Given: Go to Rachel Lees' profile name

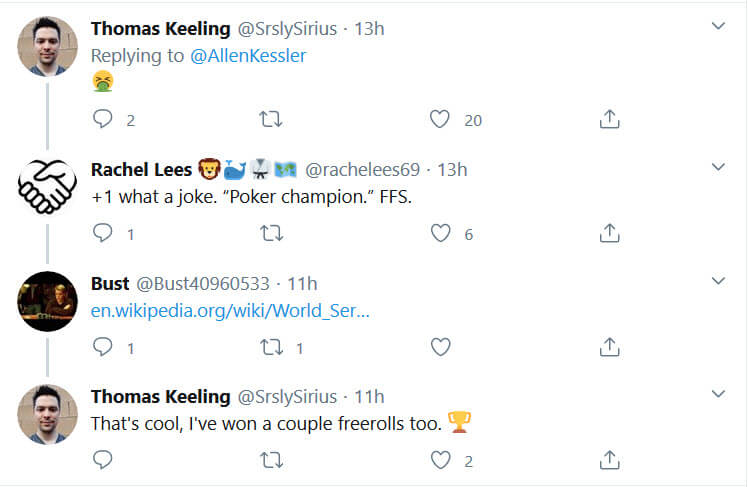Looking at the screenshot, I should pos(140,170).
